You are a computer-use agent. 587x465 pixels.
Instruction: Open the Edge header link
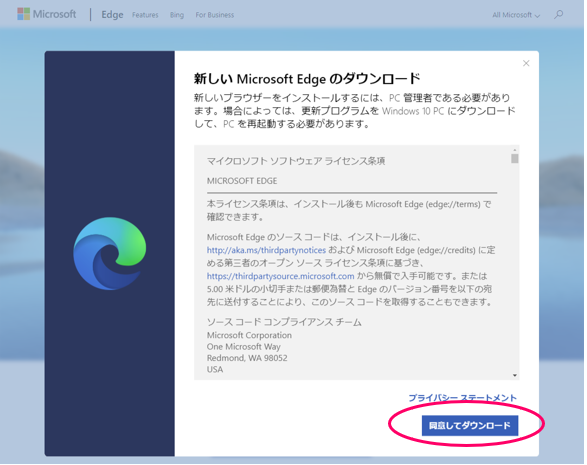pos(112,15)
